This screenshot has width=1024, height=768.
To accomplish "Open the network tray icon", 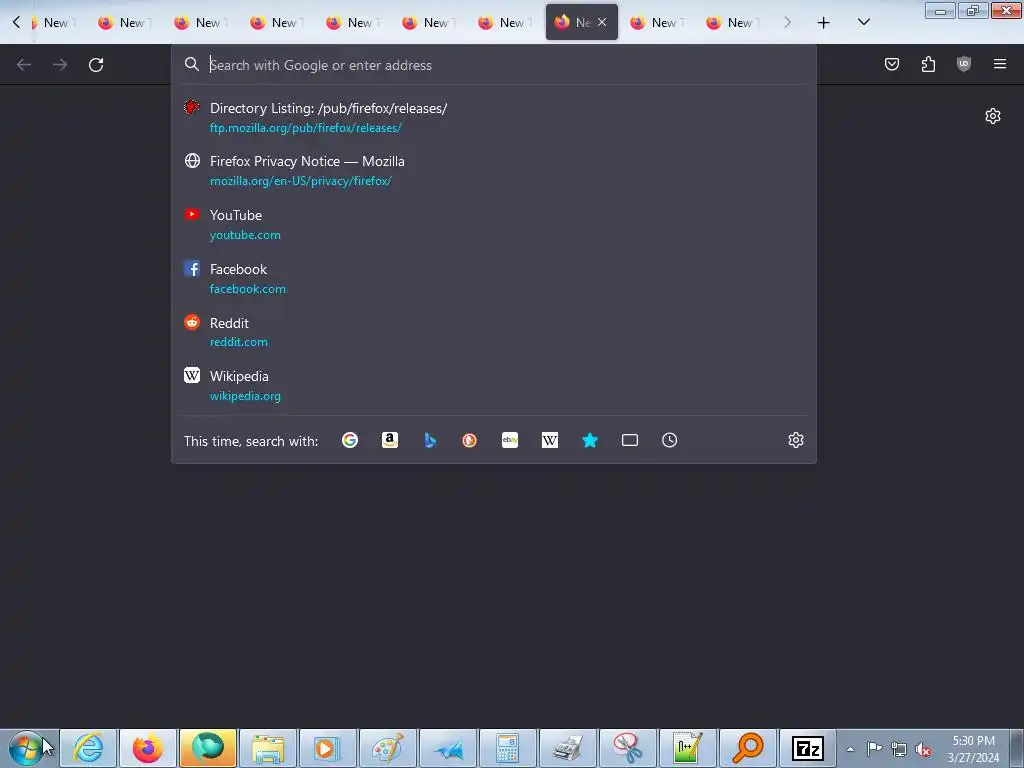I will pos(899,749).
